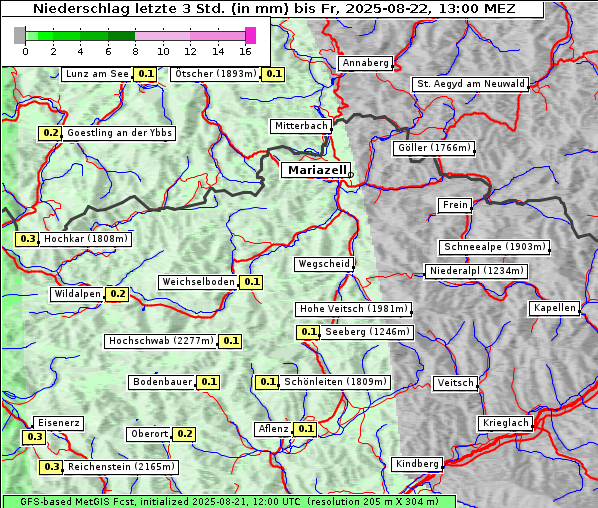Select the Krieglach label
Viewport: 598px width, 508px height.
(505, 423)
